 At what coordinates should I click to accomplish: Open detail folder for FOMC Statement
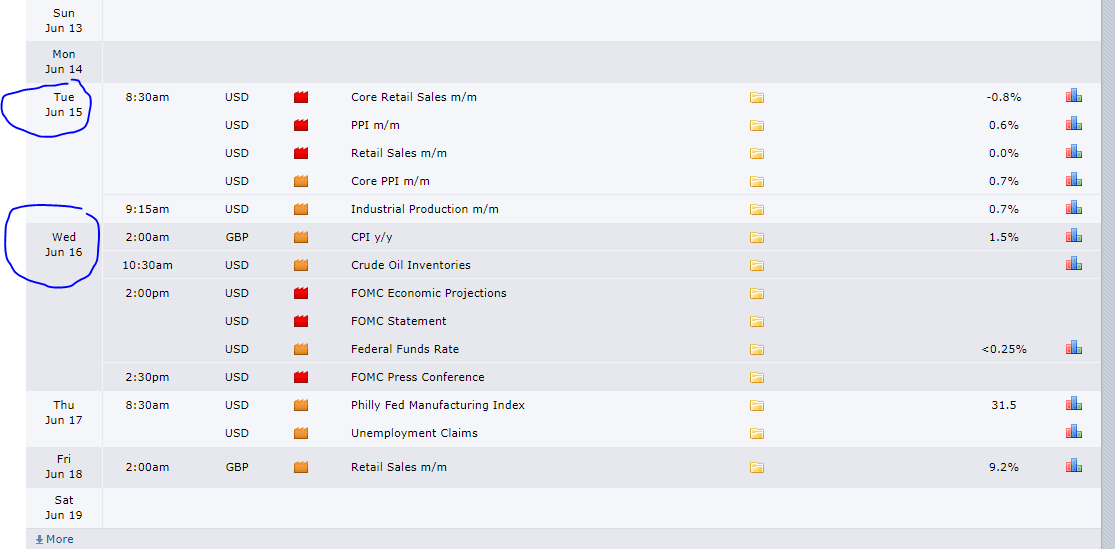pos(757,321)
